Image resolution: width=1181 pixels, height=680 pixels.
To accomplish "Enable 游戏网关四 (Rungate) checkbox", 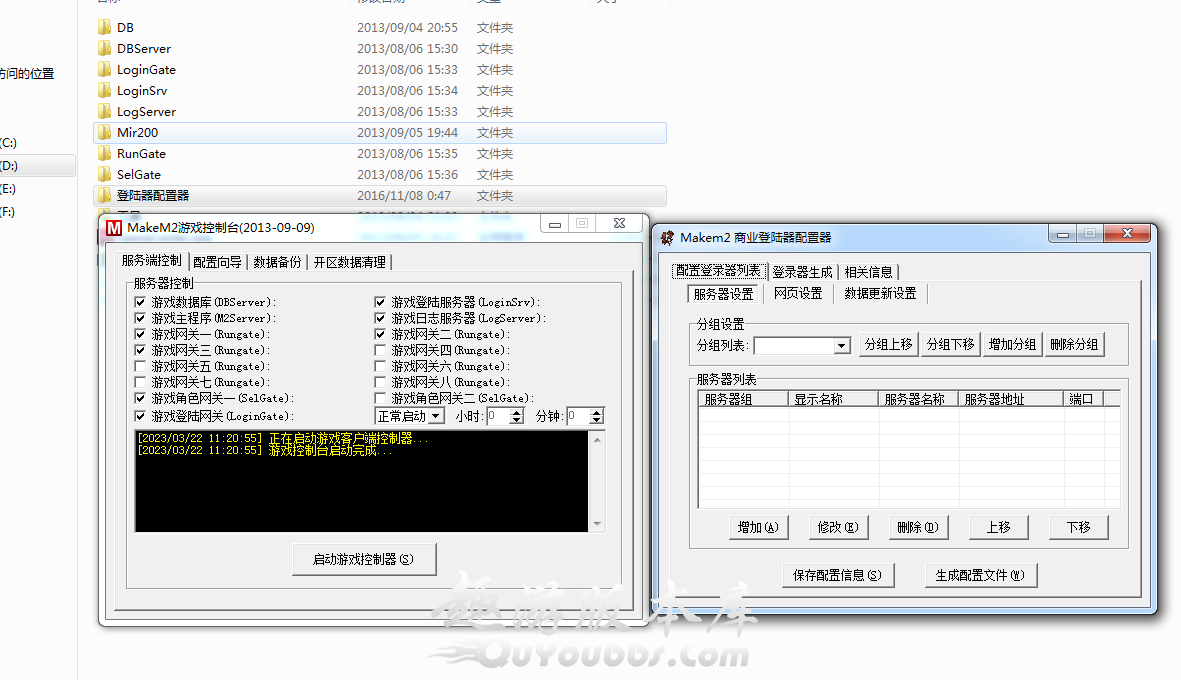I will 380,351.
